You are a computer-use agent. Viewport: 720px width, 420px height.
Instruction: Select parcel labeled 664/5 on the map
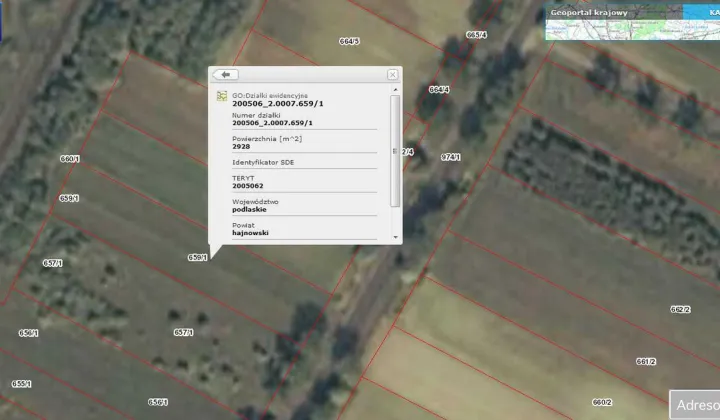click(x=349, y=41)
